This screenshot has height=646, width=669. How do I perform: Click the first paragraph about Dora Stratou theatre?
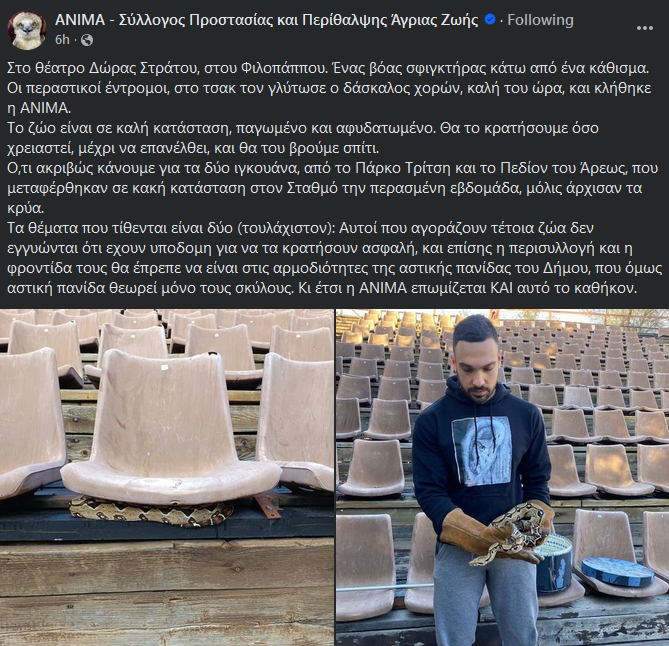click(329, 88)
